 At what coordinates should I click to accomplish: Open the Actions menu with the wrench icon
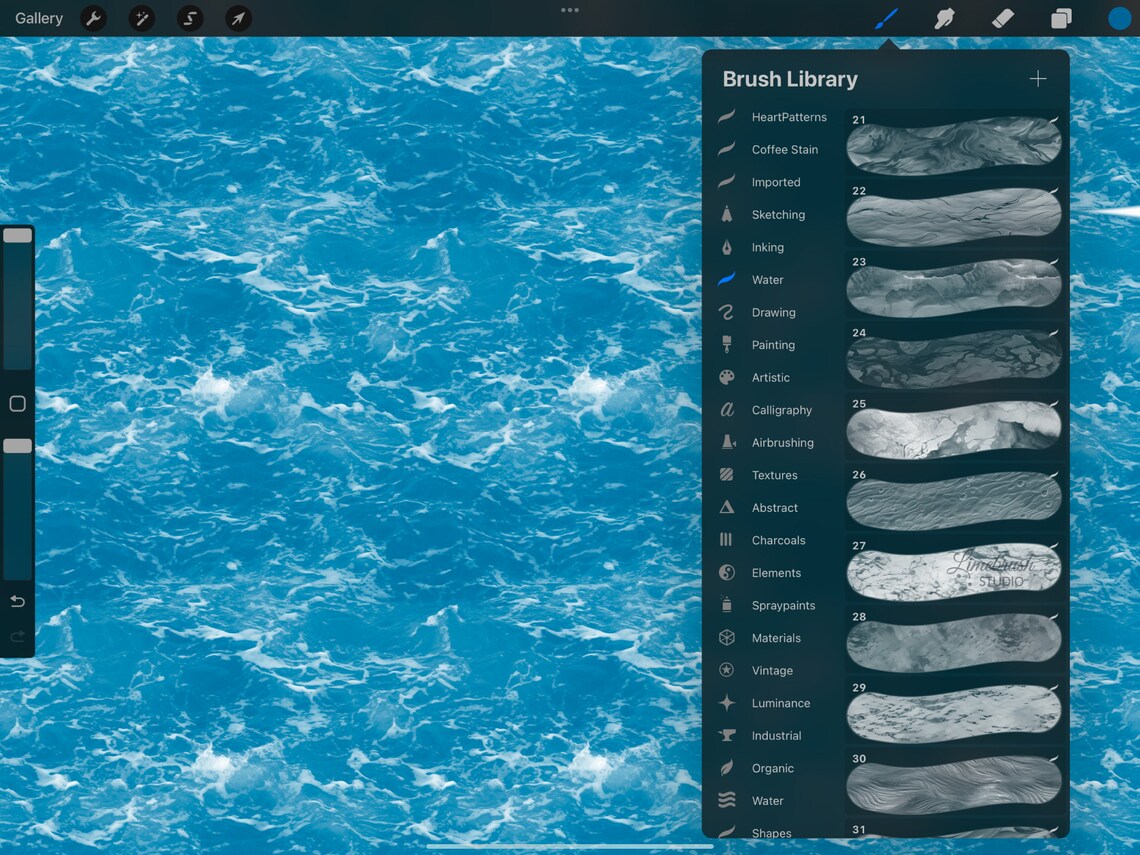tap(93, 18)
